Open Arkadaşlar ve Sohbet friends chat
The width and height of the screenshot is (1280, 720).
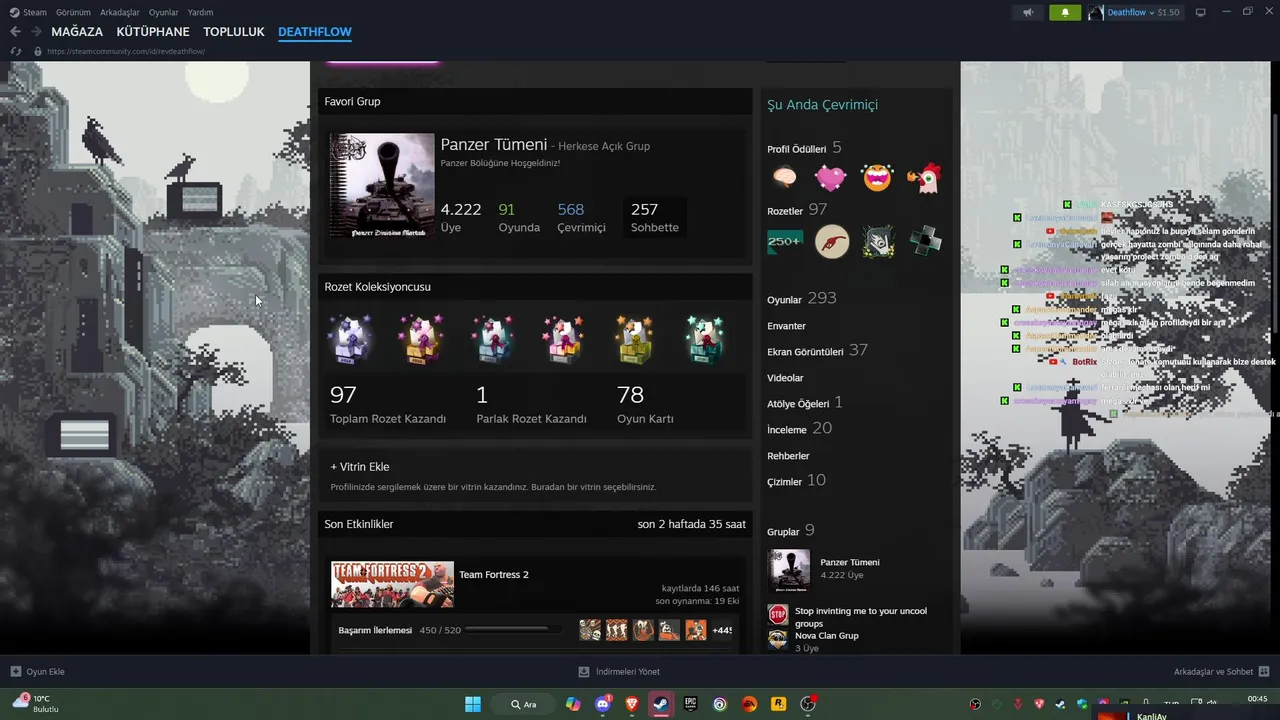click(x=1222, y=672)
